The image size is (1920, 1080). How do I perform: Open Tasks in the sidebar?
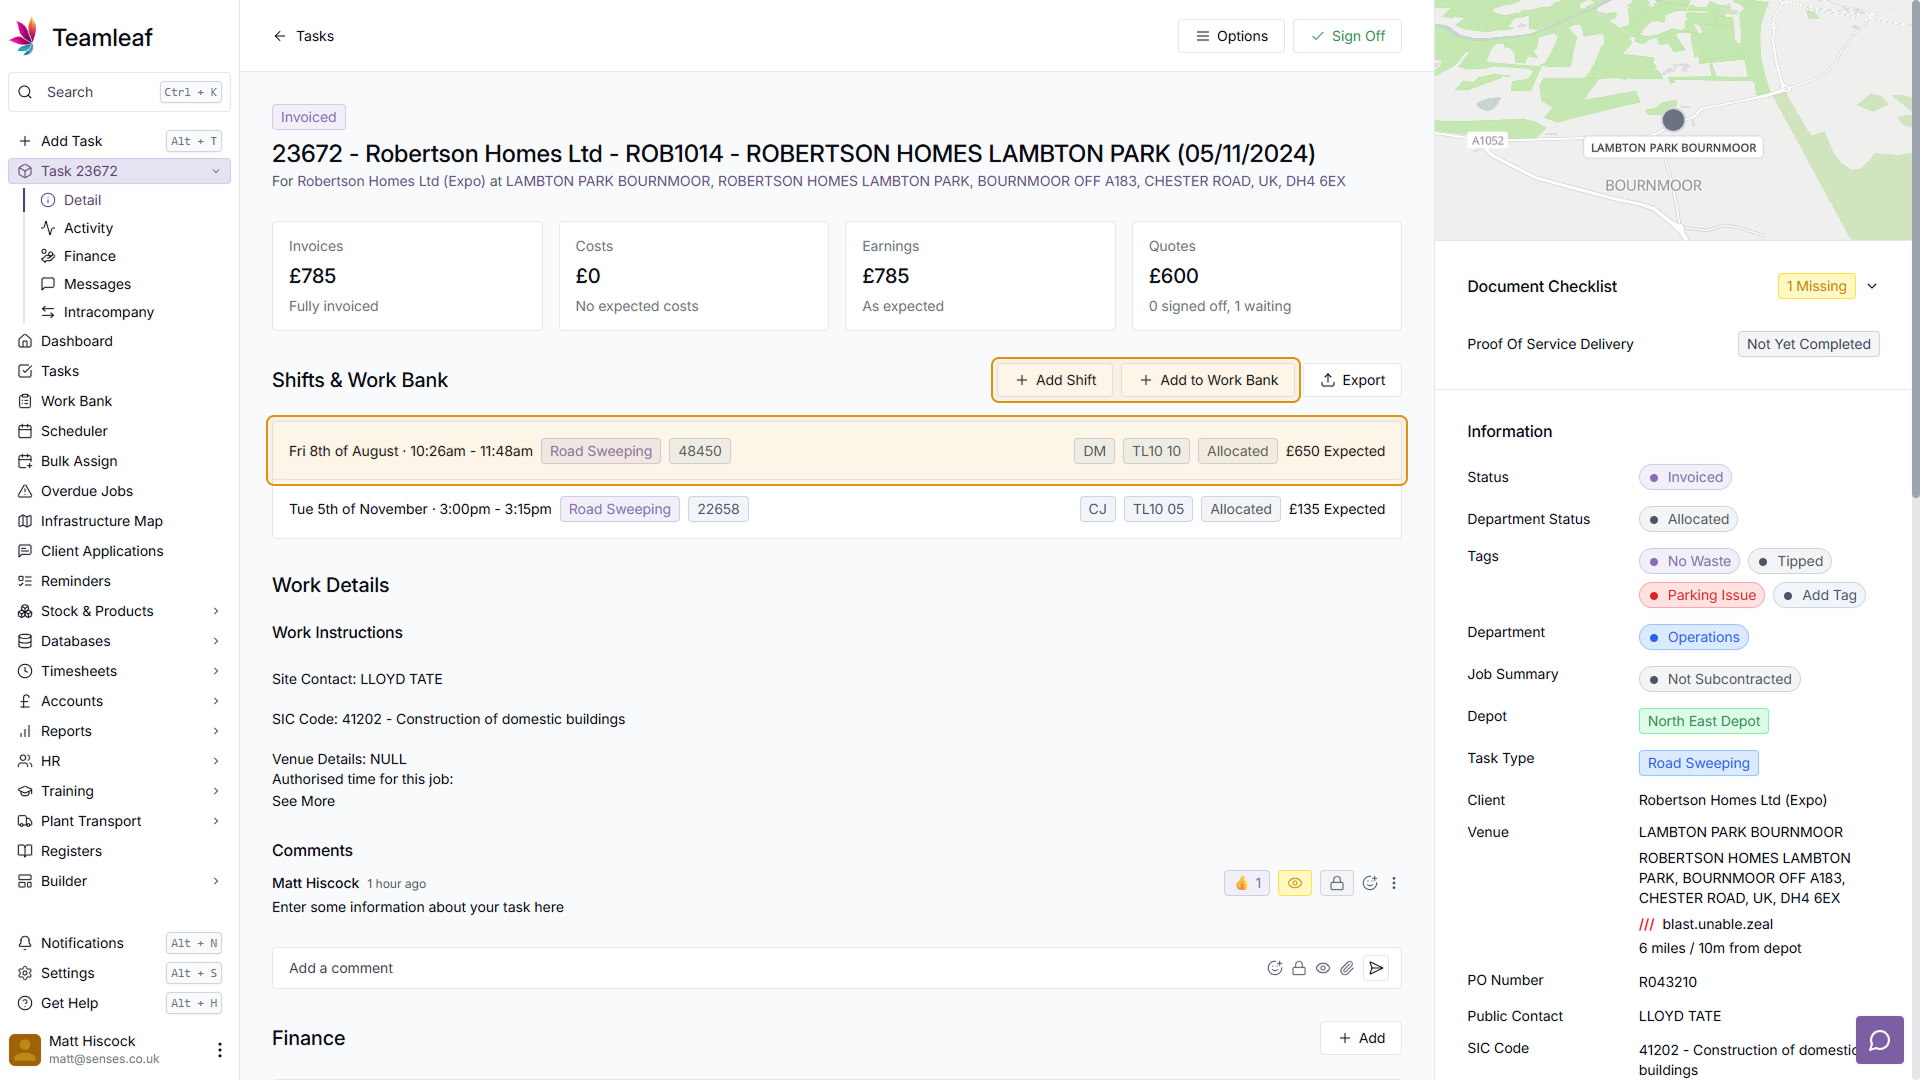120,371
